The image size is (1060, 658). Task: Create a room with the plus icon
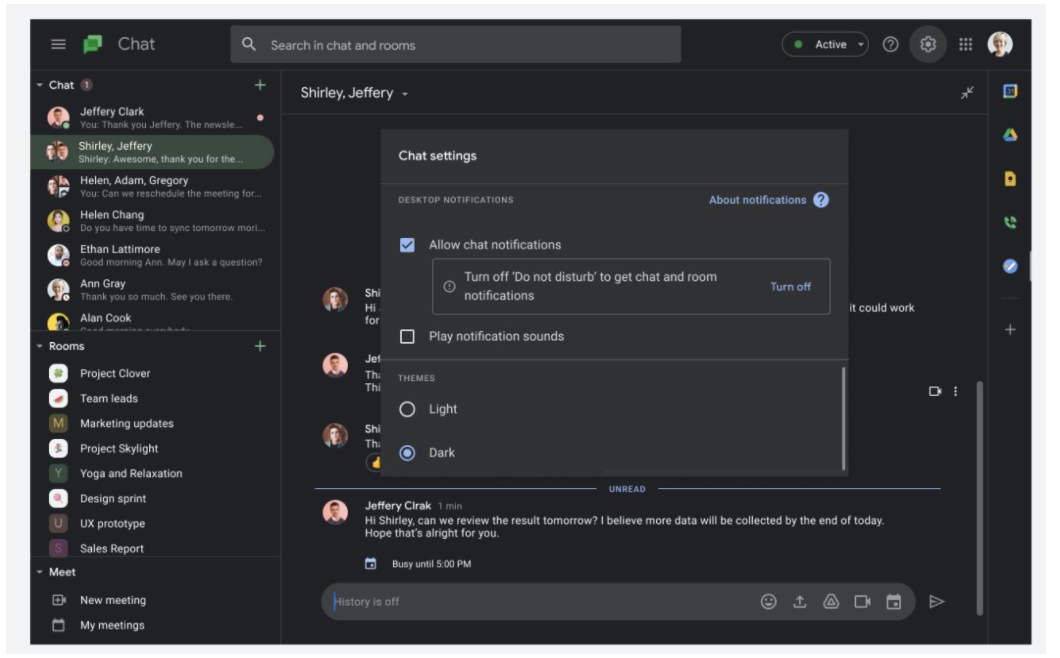coord(260,346)
